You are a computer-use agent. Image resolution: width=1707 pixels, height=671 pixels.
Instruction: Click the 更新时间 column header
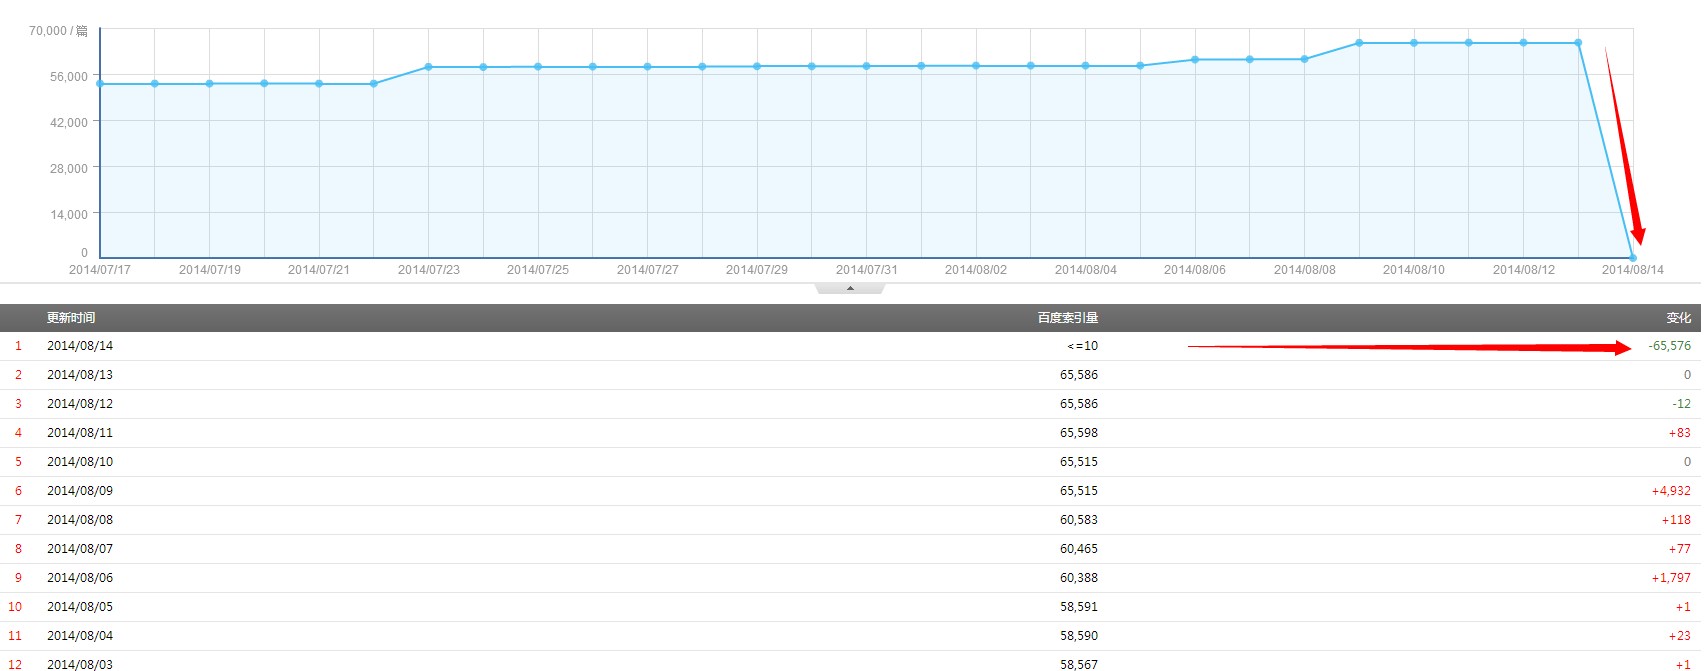click(x=71, y=318)
